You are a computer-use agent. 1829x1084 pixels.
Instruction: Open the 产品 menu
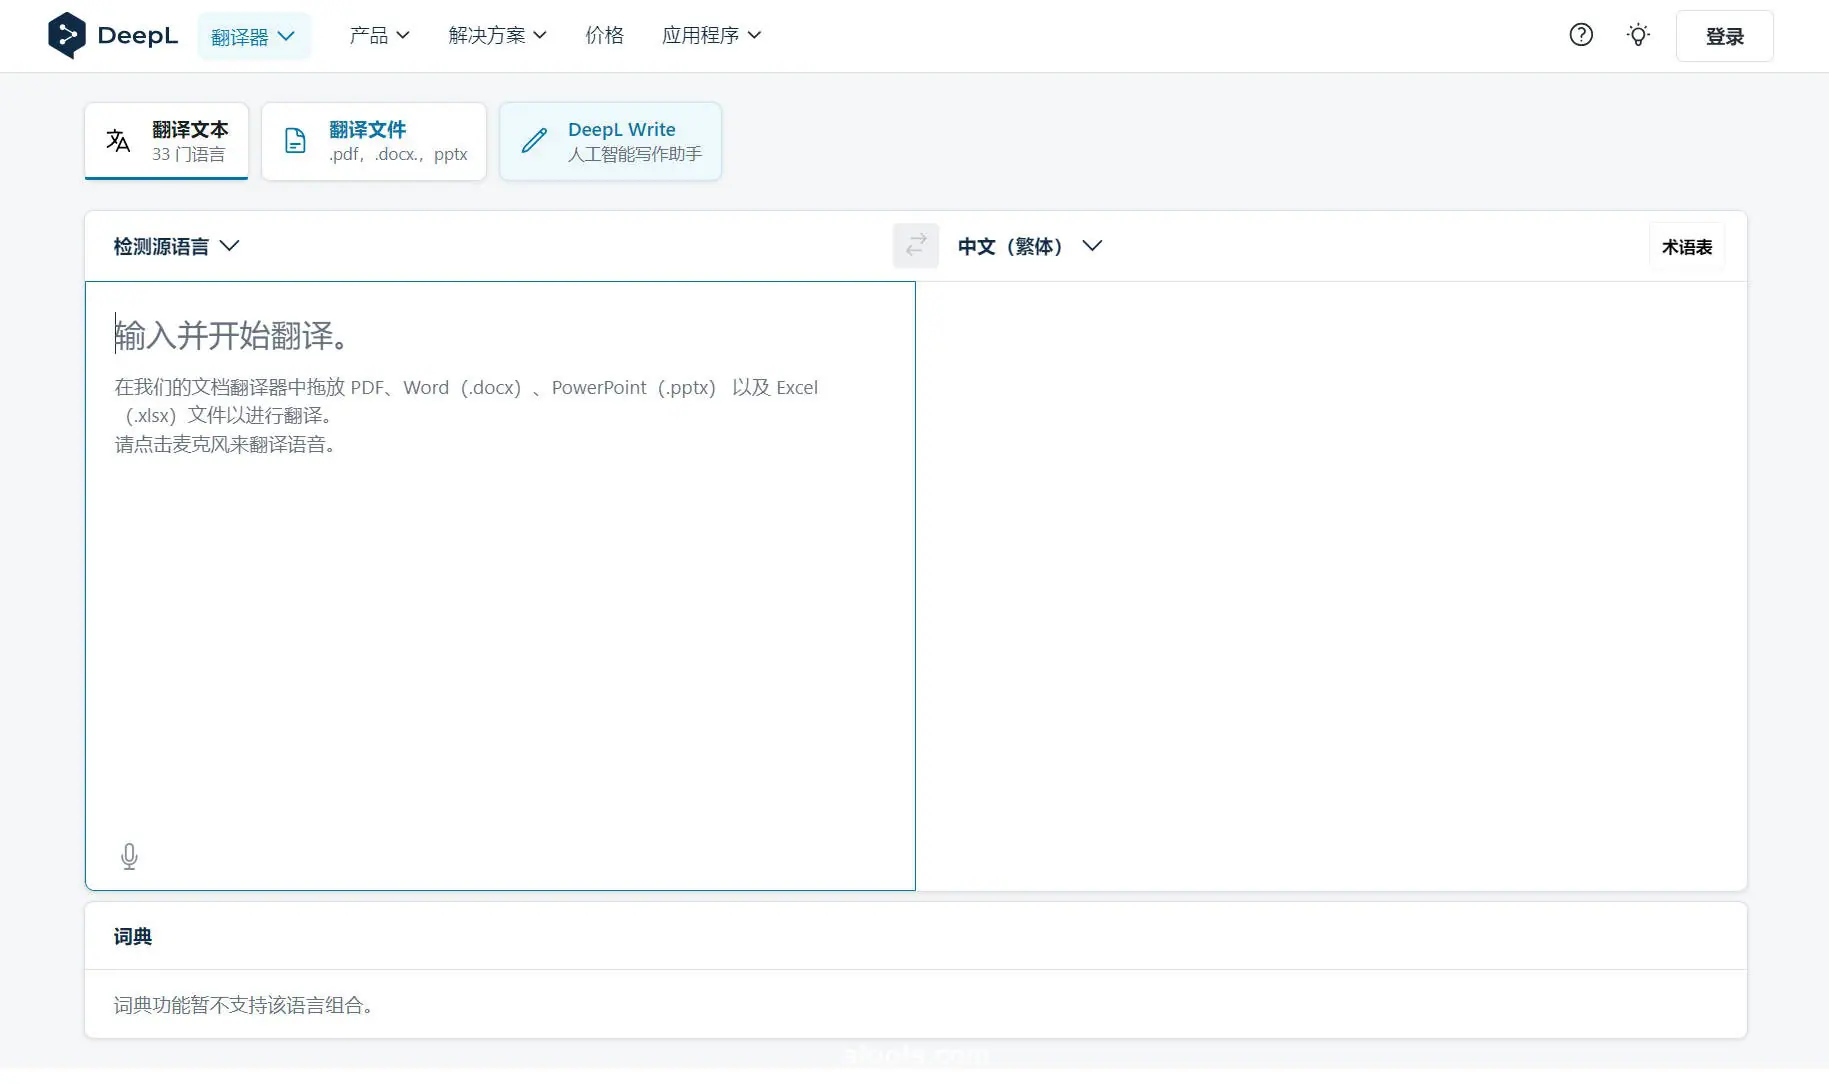tap(379, 35)
